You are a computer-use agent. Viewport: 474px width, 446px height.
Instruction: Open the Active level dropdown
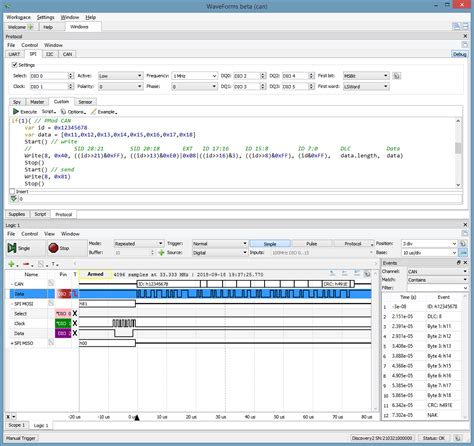coord(120,76)
